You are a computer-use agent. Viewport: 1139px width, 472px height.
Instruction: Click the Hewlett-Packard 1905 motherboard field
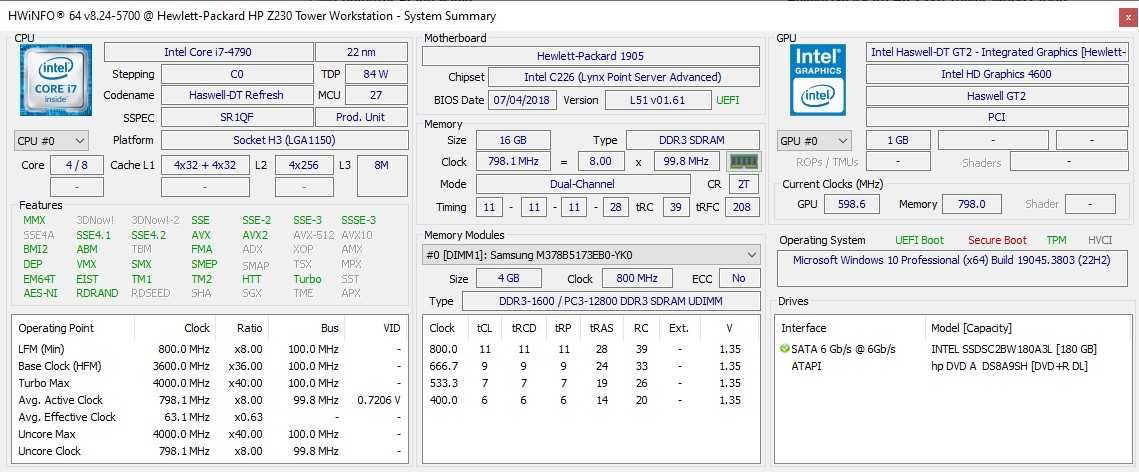[x=591, y=56]
